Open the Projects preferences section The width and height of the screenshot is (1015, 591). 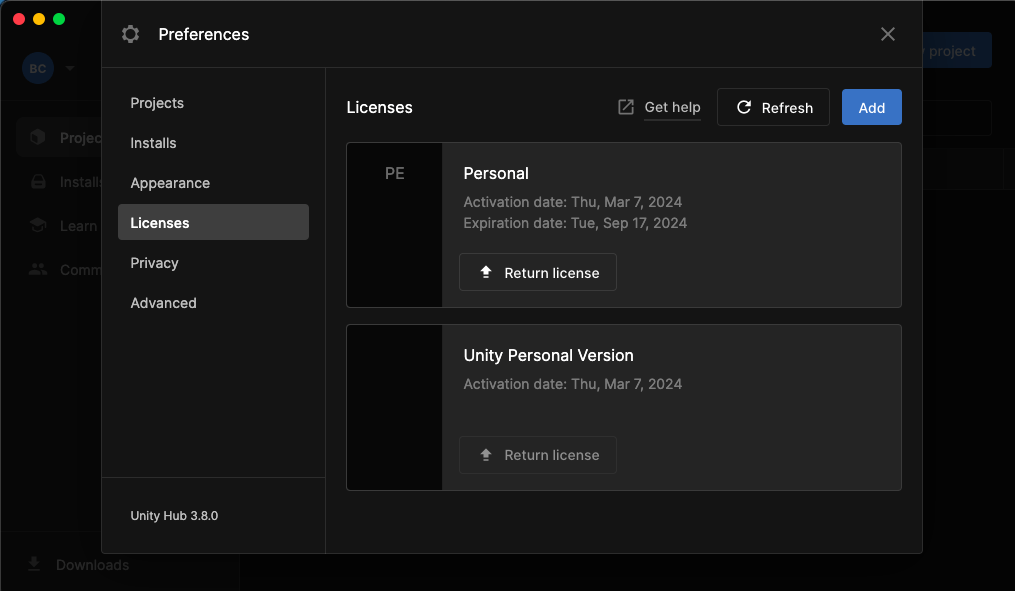click(213, 103)
